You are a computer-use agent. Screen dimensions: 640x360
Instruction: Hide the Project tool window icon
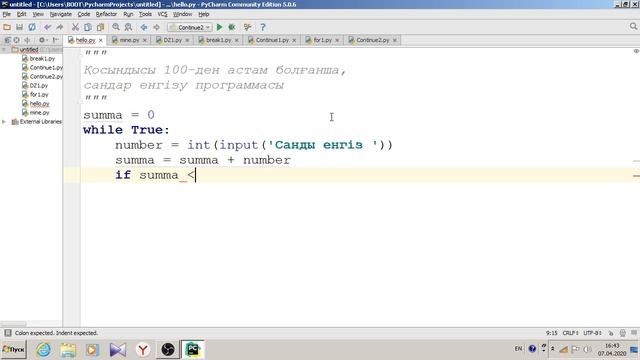coord(56,40)
